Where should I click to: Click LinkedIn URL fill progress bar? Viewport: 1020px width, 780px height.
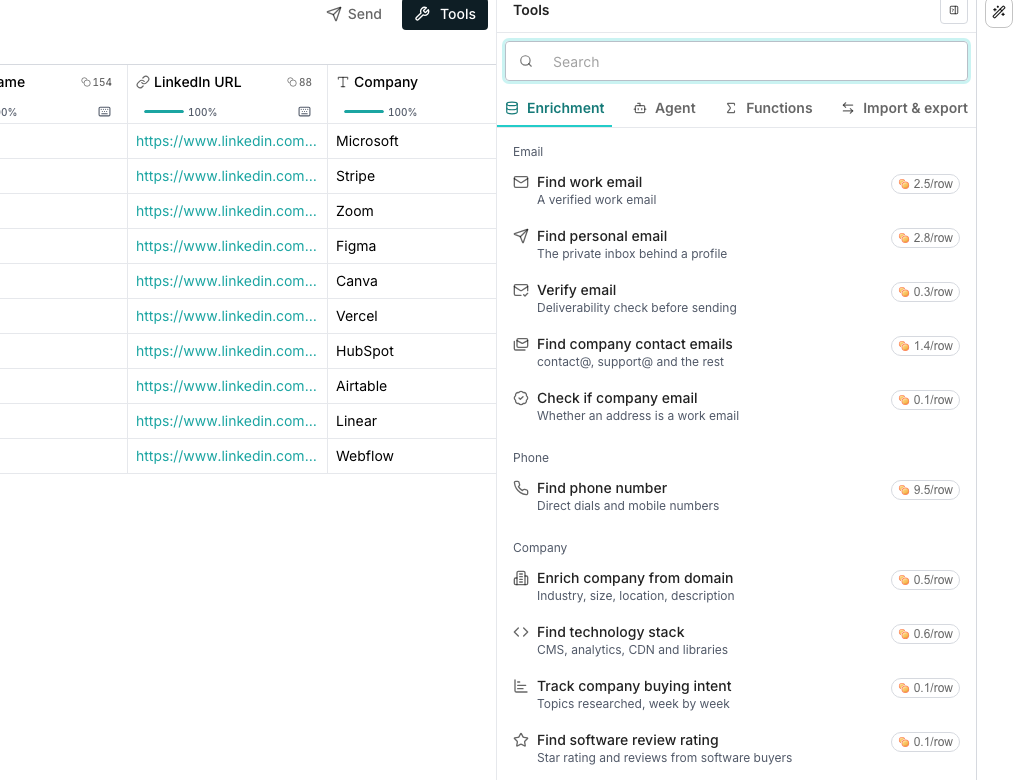tap(164, 112)
